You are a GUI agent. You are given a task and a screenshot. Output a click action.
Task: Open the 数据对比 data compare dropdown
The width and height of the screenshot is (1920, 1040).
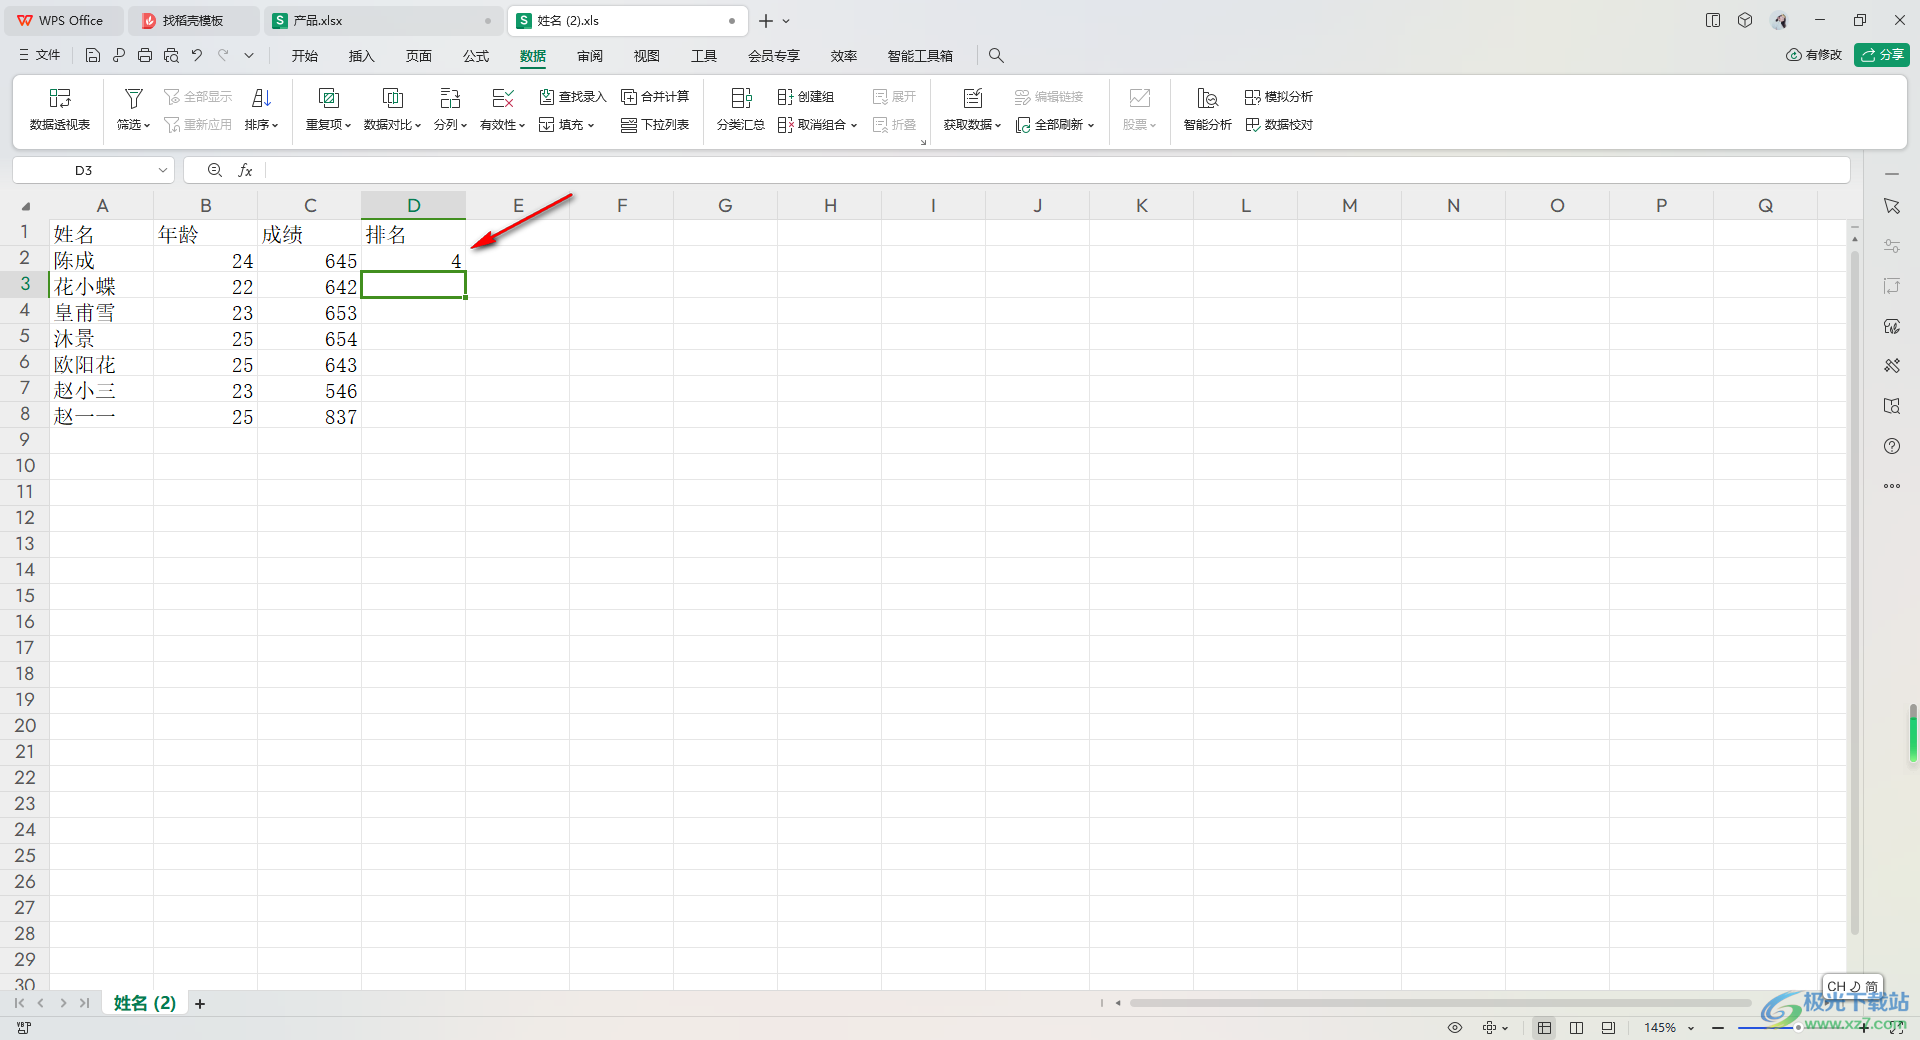392,125
